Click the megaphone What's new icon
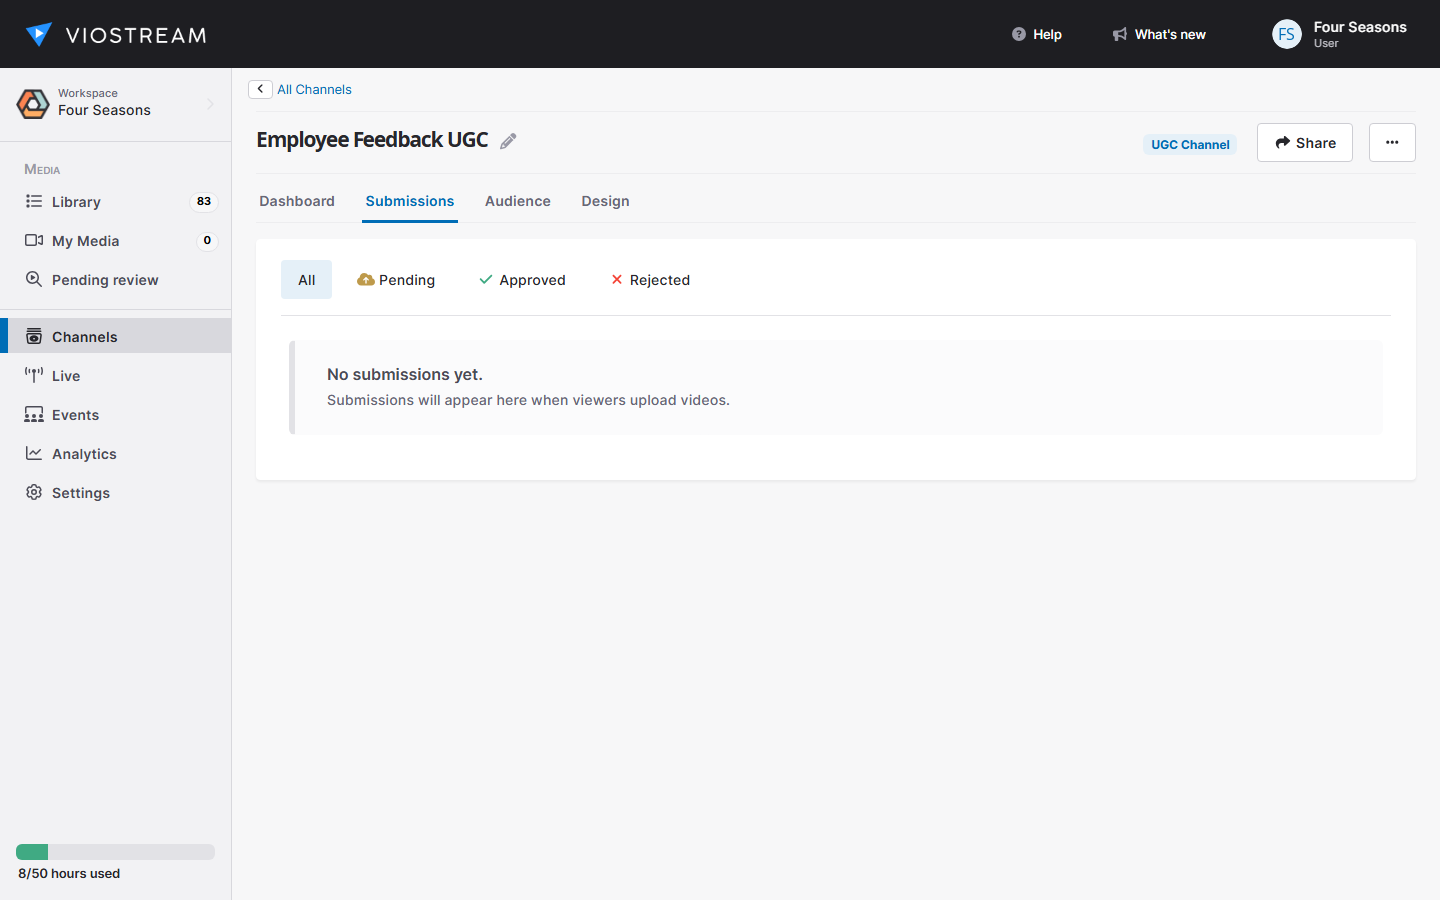 [1120, 34]
